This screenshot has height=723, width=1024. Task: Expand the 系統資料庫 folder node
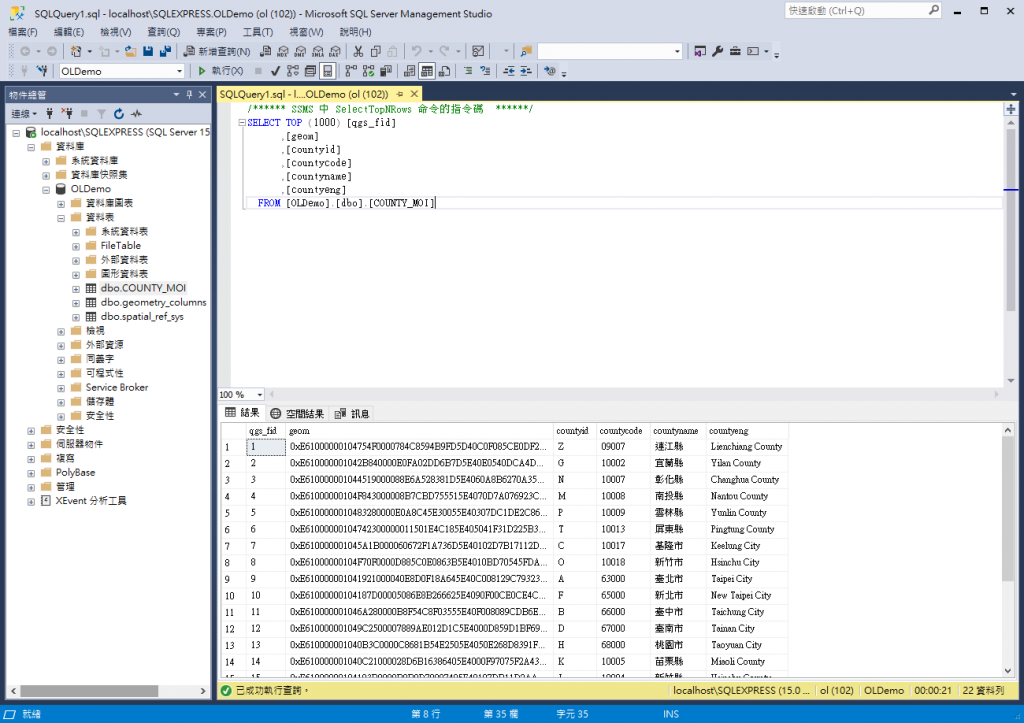[x=46, y=161]
